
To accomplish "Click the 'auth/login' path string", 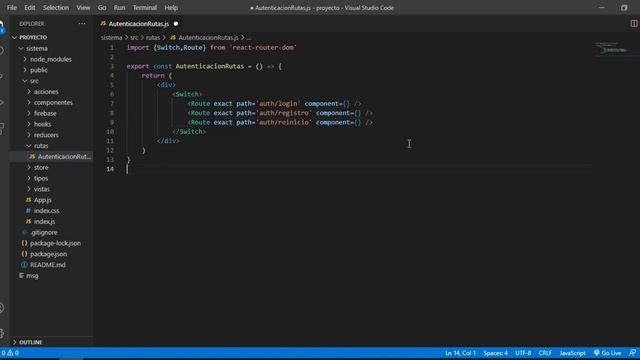I will coord(278,104).
